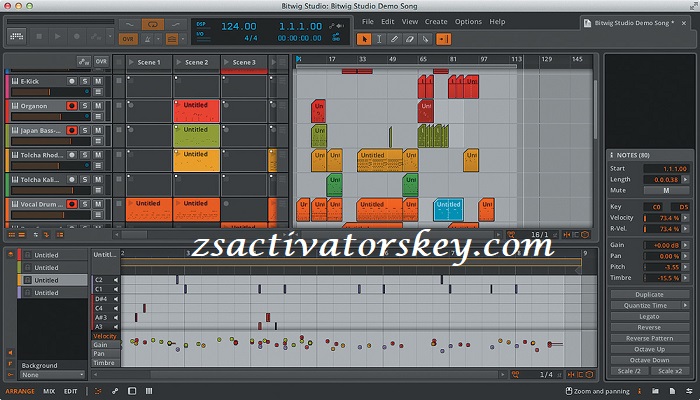Select the Timbre expression lane
The image size is (700, 400).
point(105,363)
